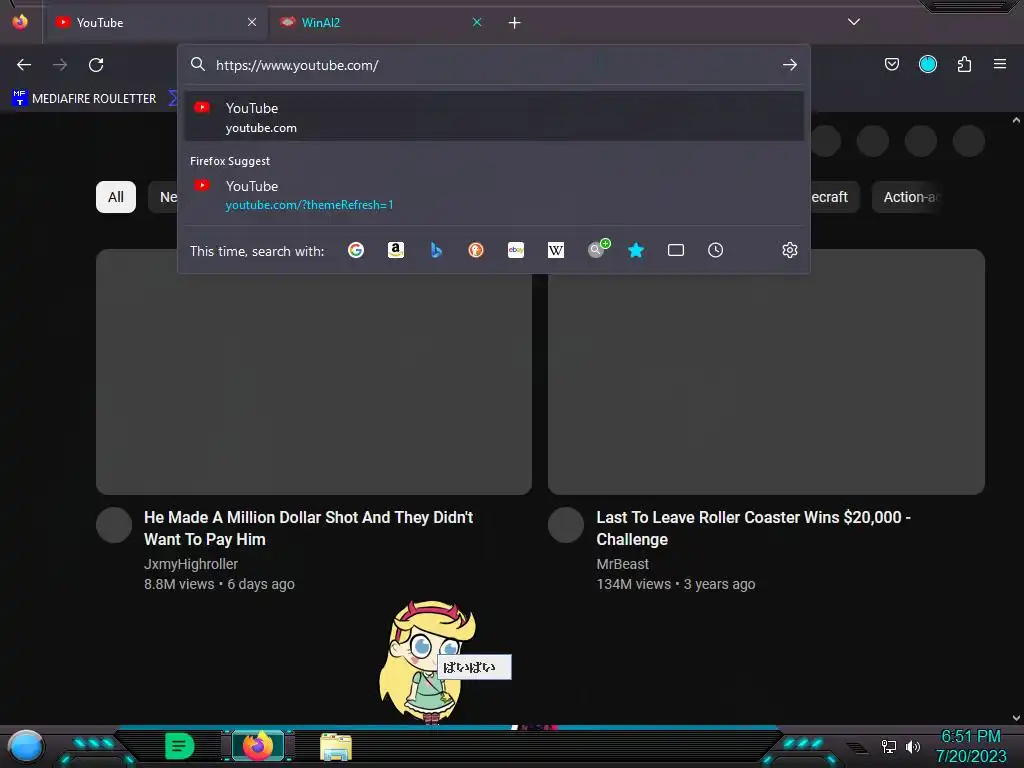Select the All filter chip

(116, 197)
